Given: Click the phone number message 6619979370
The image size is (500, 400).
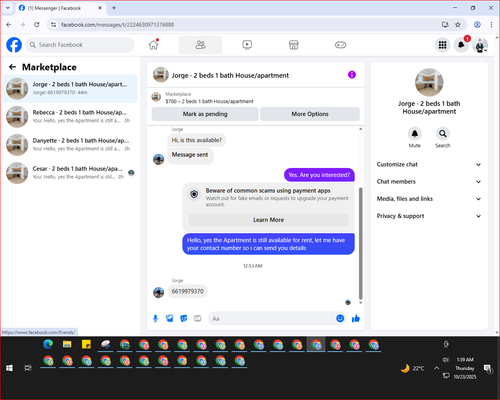Looking at the screenshot, I should (187, 291).
